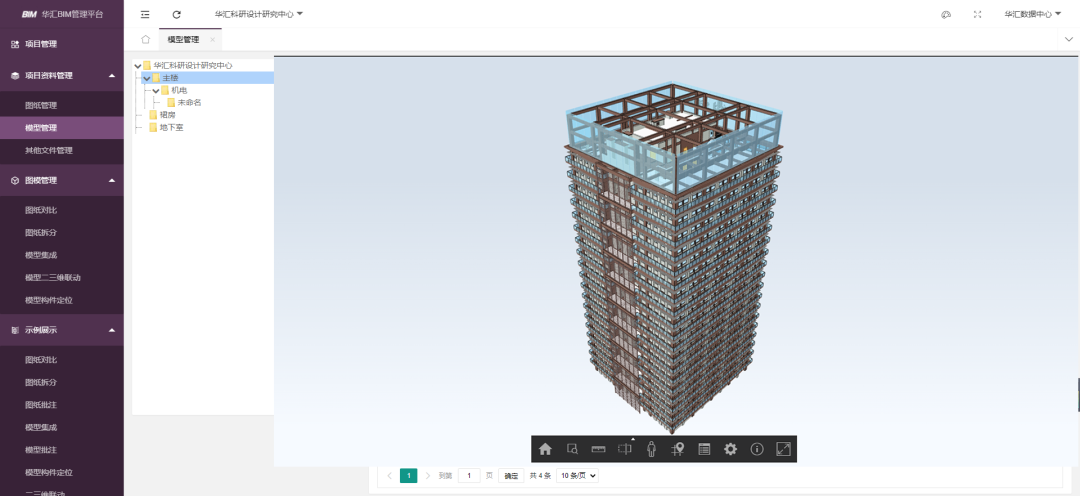Open 模型集成 under 图模管理
1080x496 pixels.
[x=42, y=255]
